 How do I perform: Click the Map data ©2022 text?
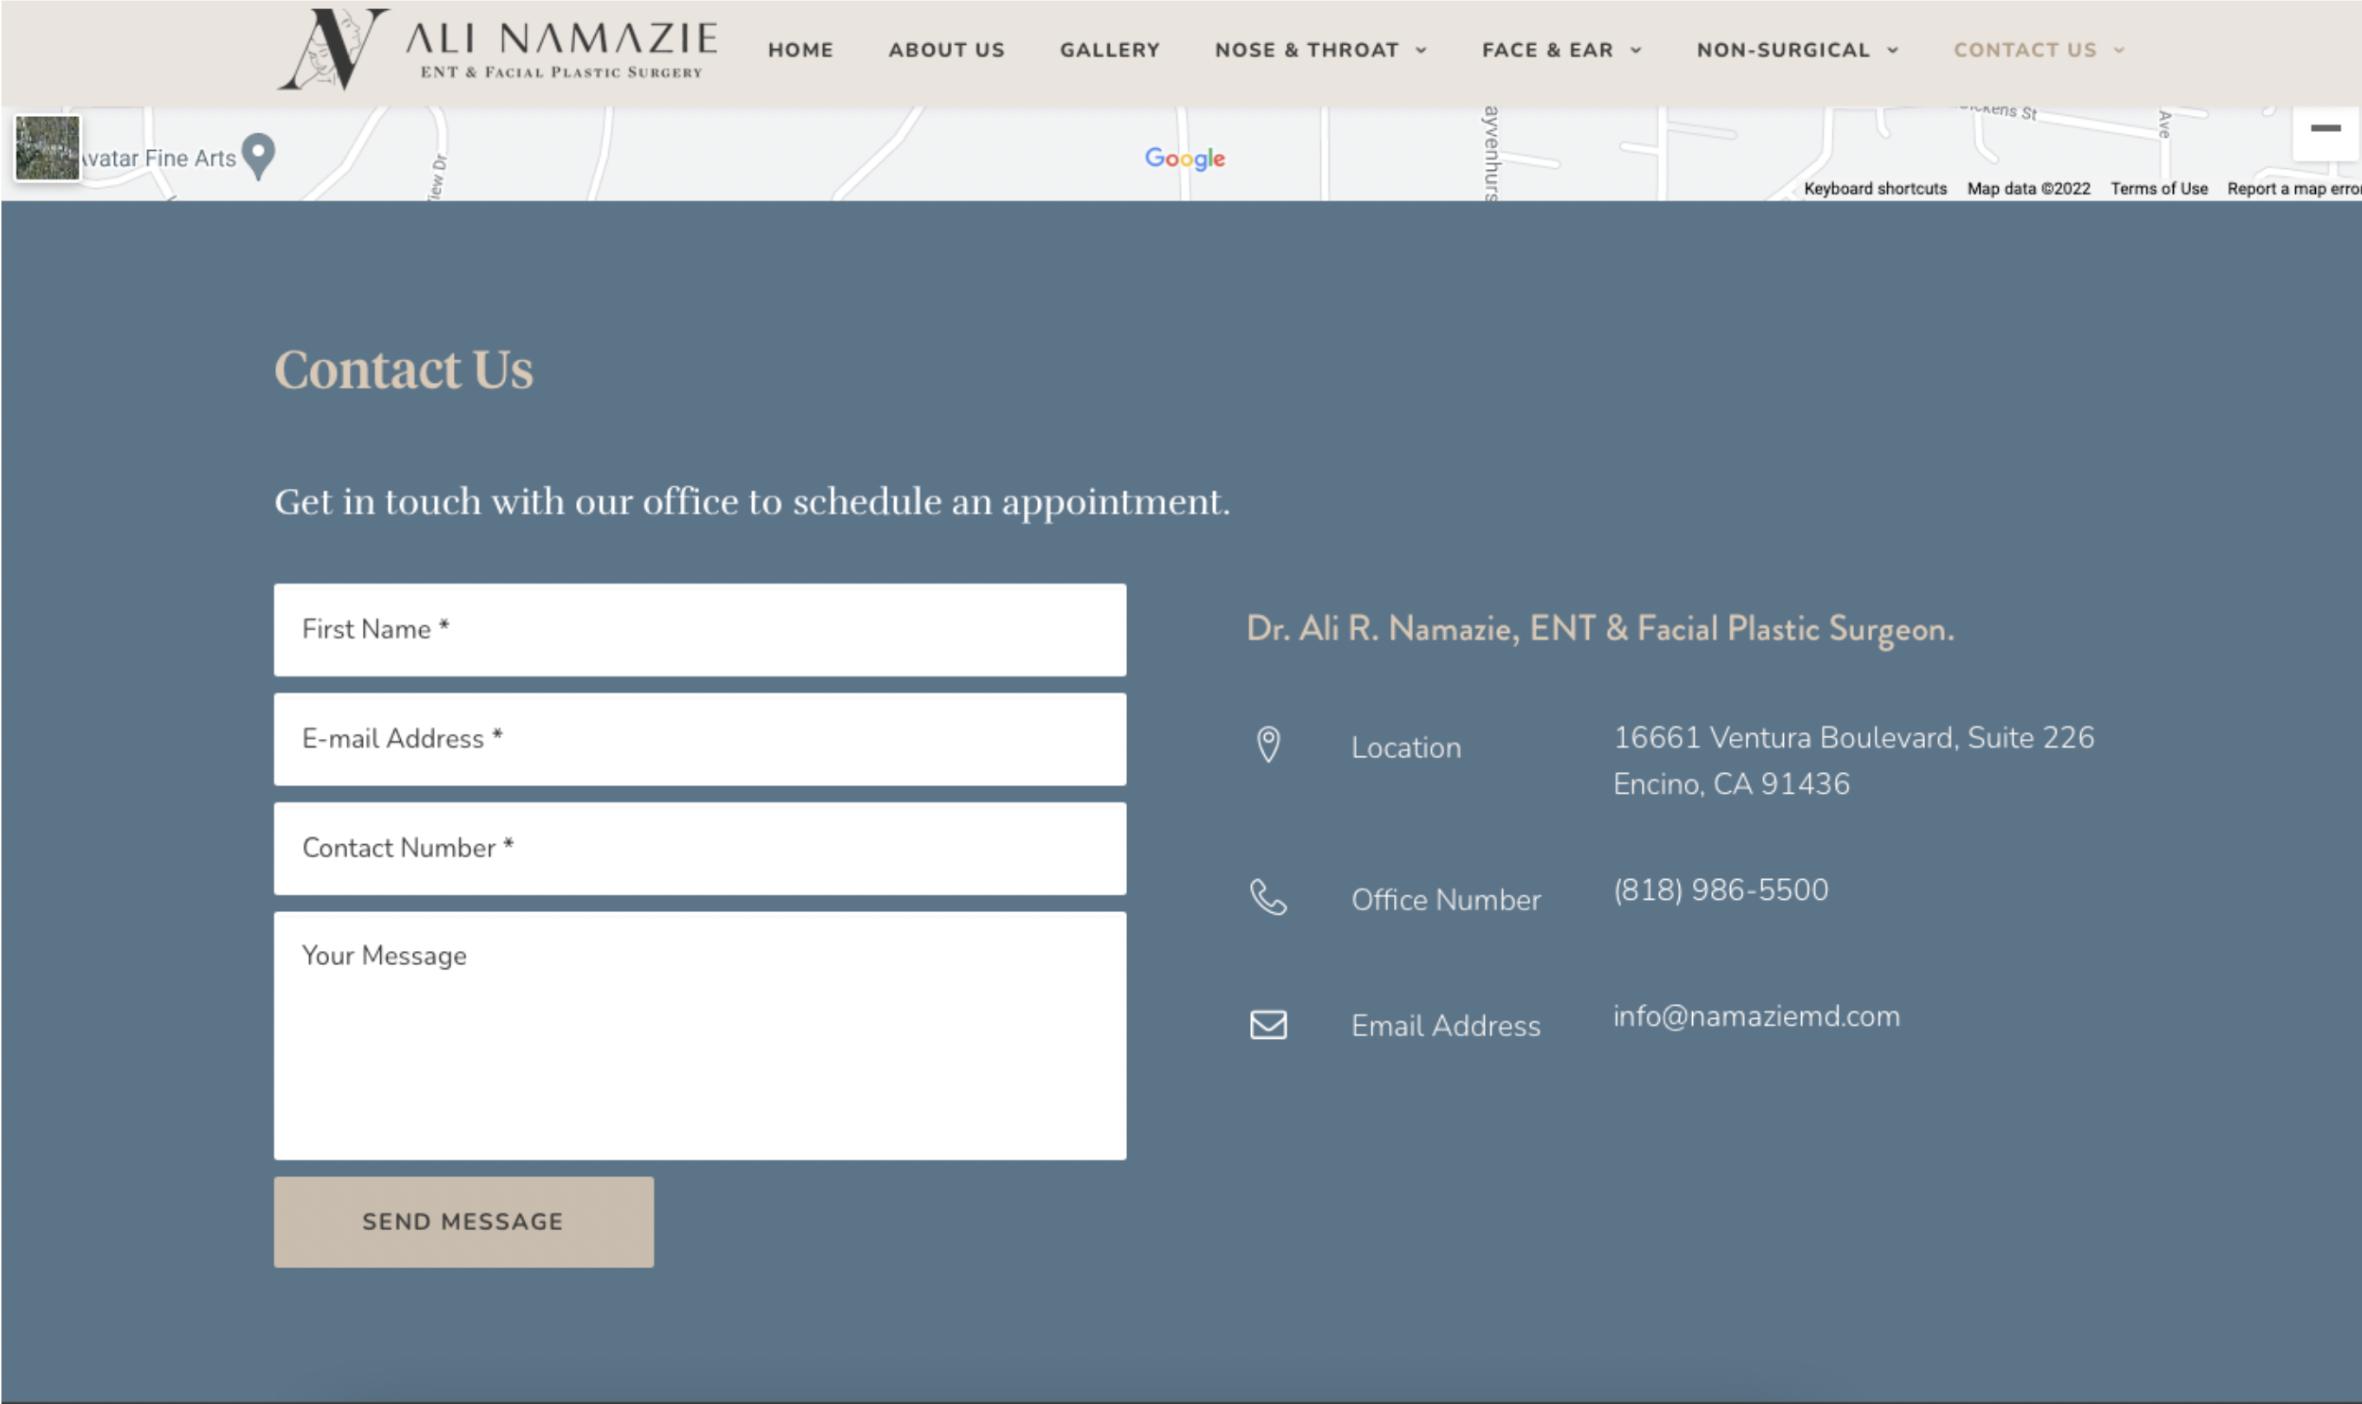pyautogui.click(x=2029, y=188)
